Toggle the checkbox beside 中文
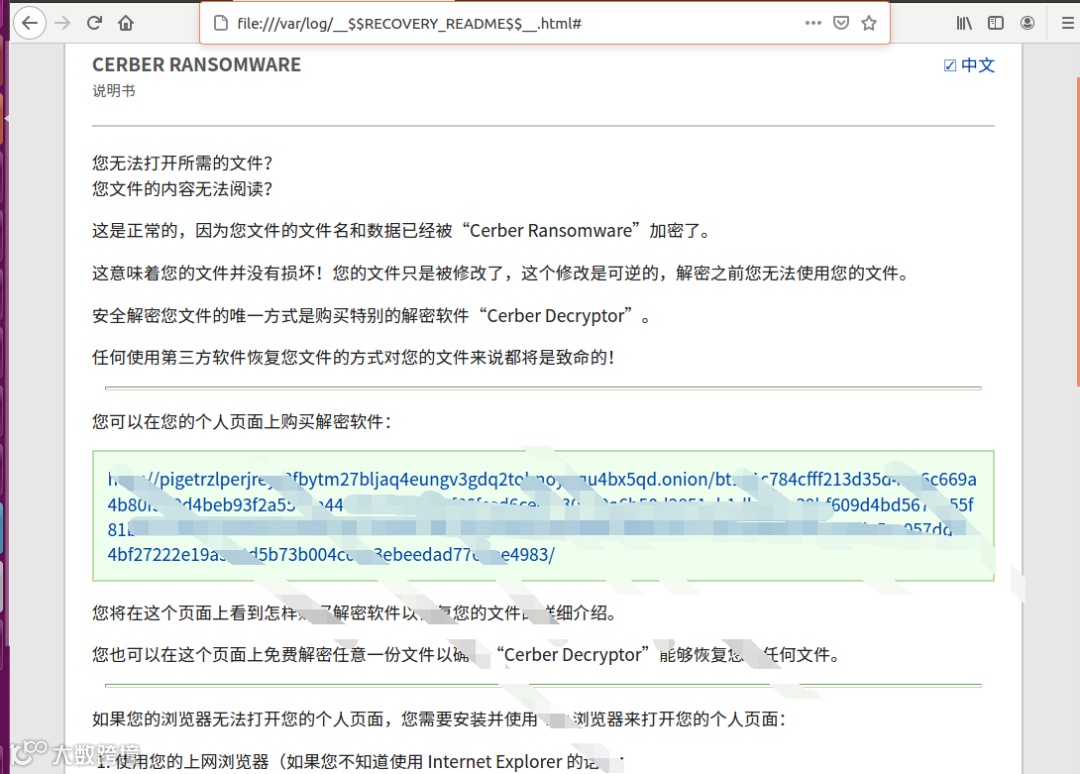 click(950, 65)
